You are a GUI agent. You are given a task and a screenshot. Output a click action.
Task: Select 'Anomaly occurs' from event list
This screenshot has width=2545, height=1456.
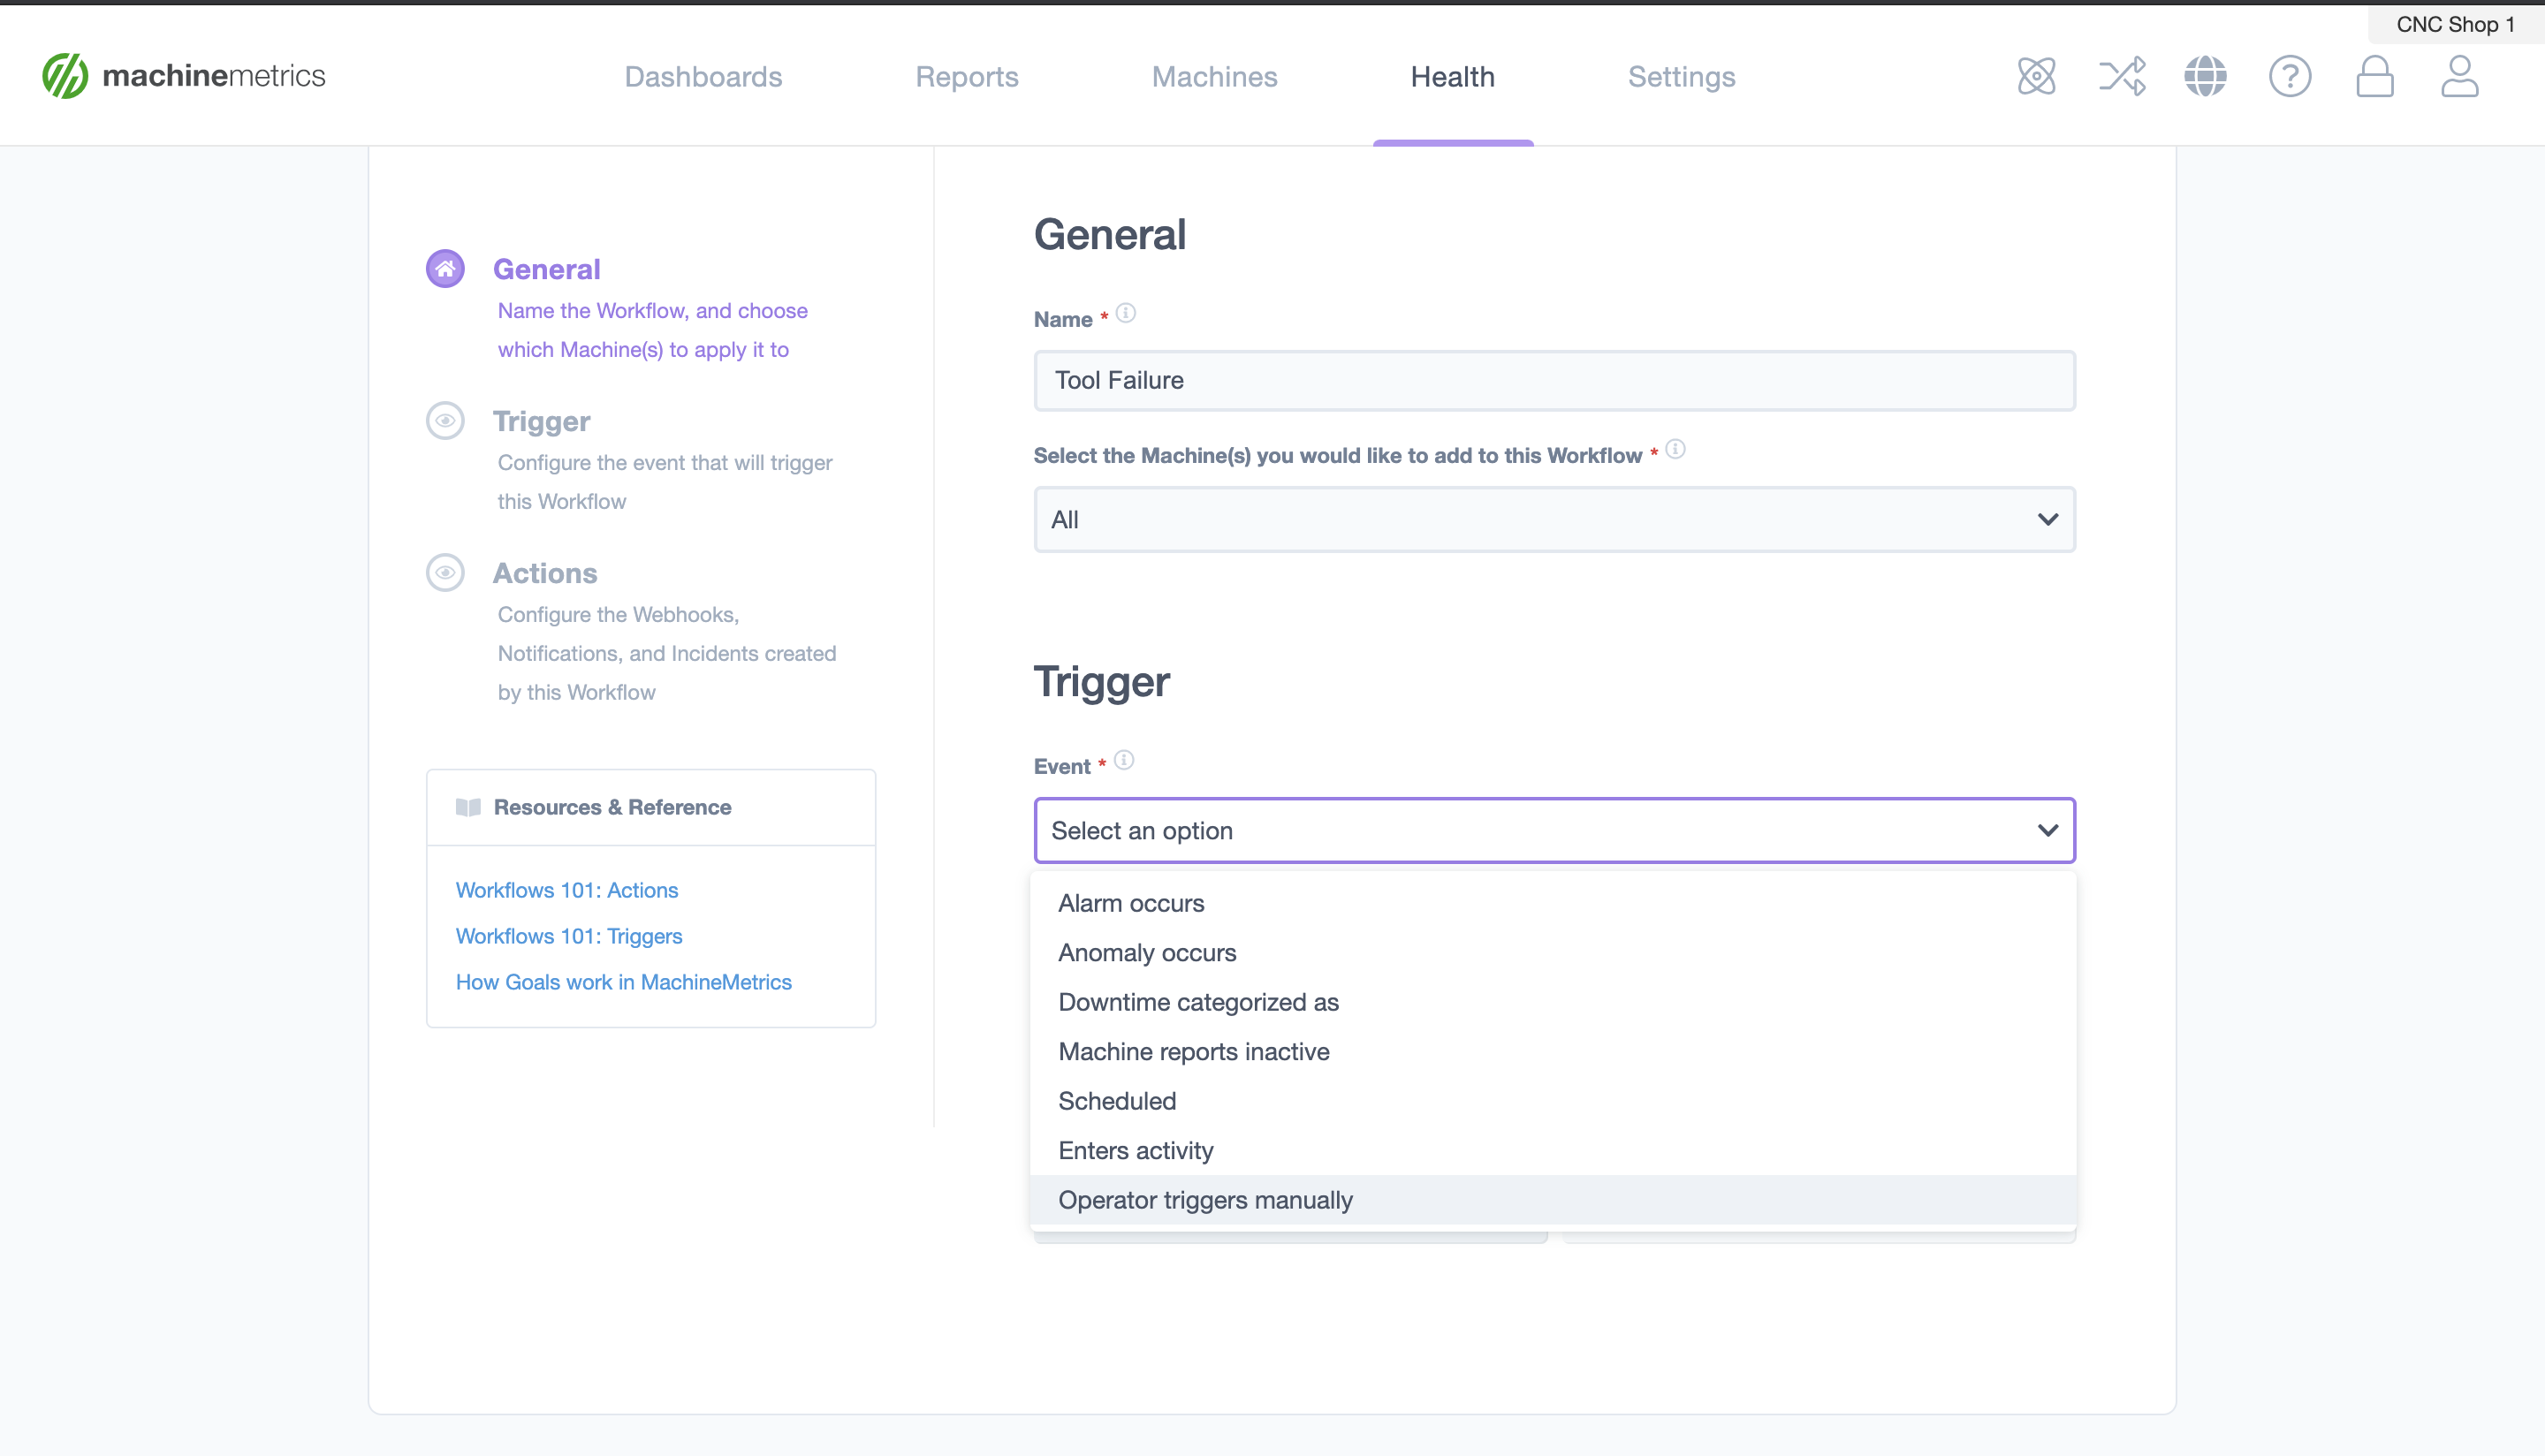point(1147,951)
